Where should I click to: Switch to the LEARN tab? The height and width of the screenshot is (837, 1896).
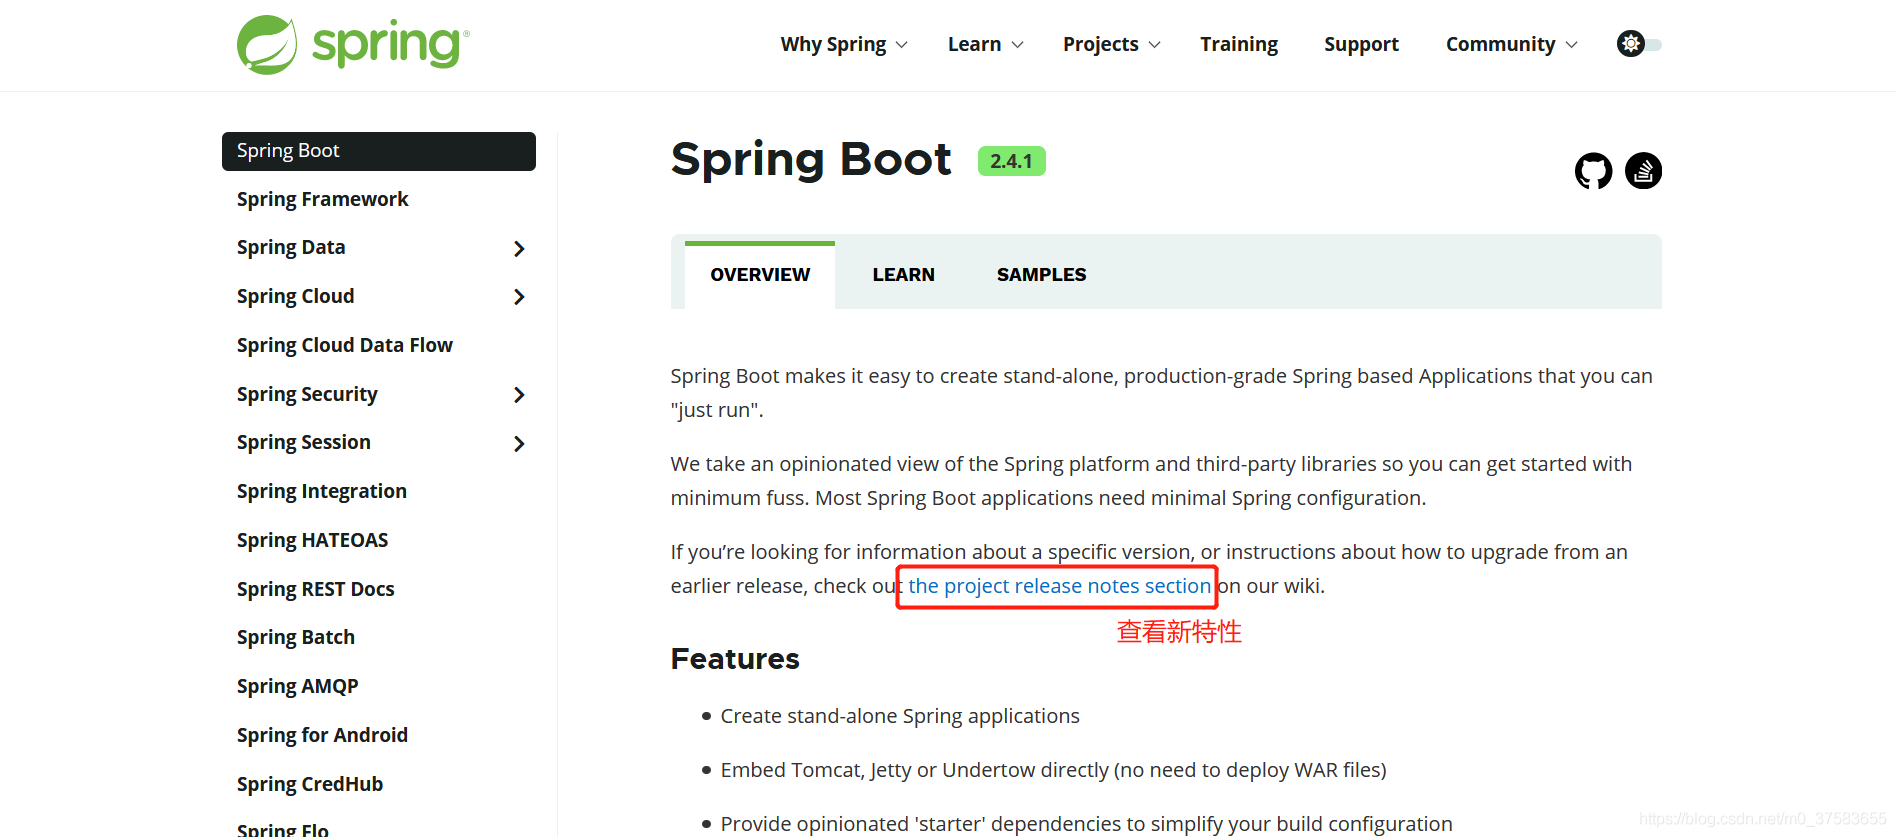pyautogui.click(x=903, y=275)
